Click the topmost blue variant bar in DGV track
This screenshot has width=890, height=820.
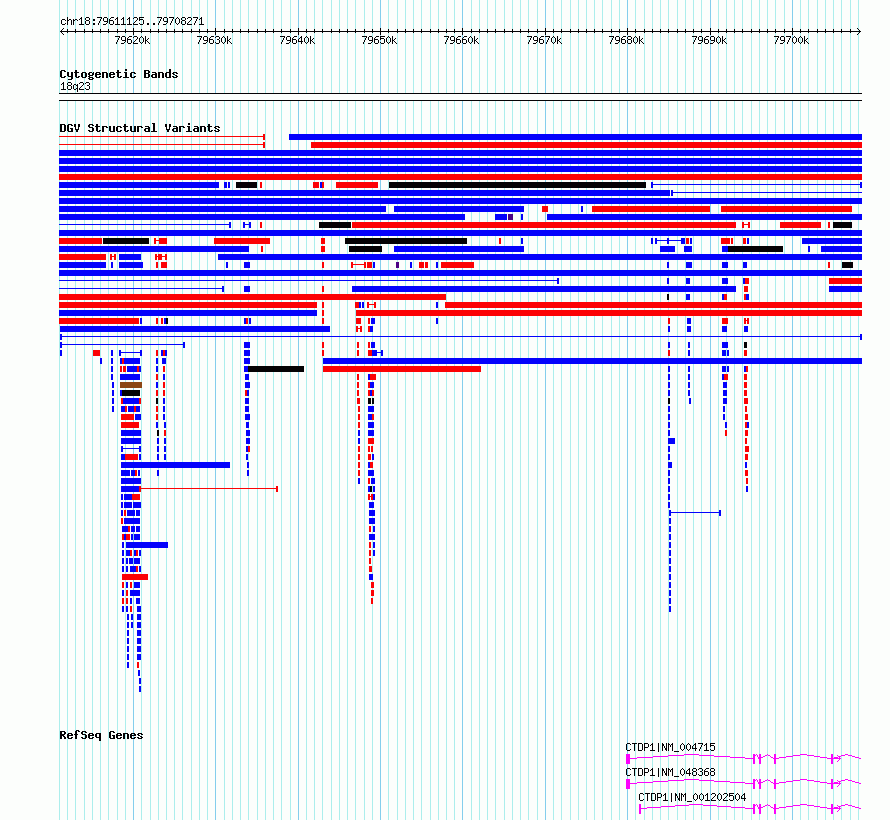point(576,137)
